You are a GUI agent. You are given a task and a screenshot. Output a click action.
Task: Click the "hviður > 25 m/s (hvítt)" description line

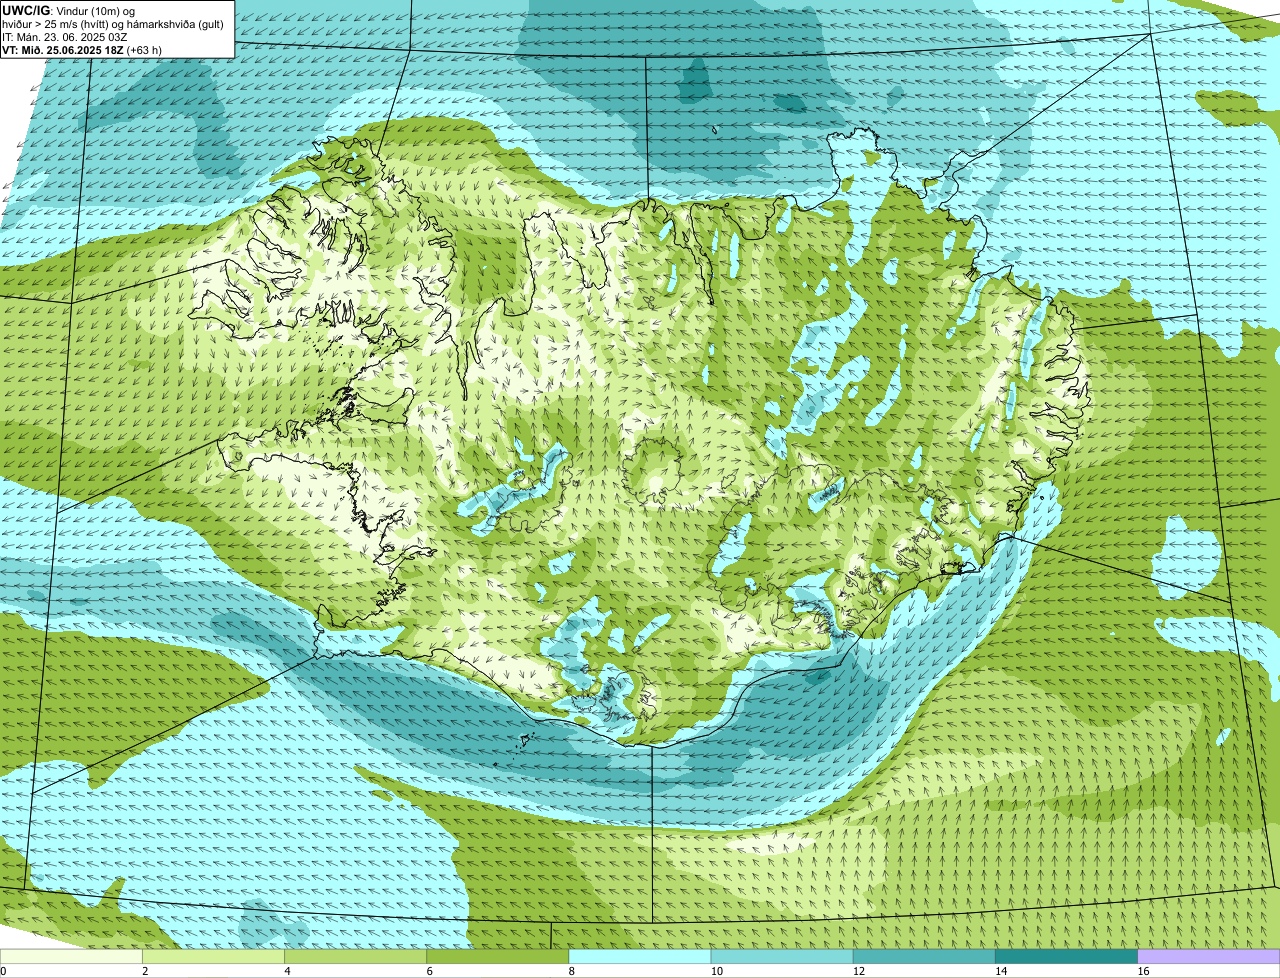pos(115,23)
